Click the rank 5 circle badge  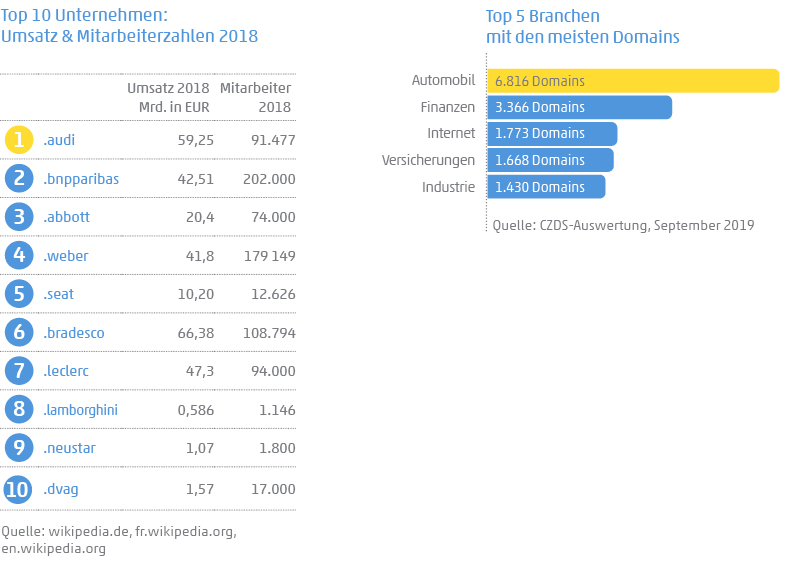(19, 294)
